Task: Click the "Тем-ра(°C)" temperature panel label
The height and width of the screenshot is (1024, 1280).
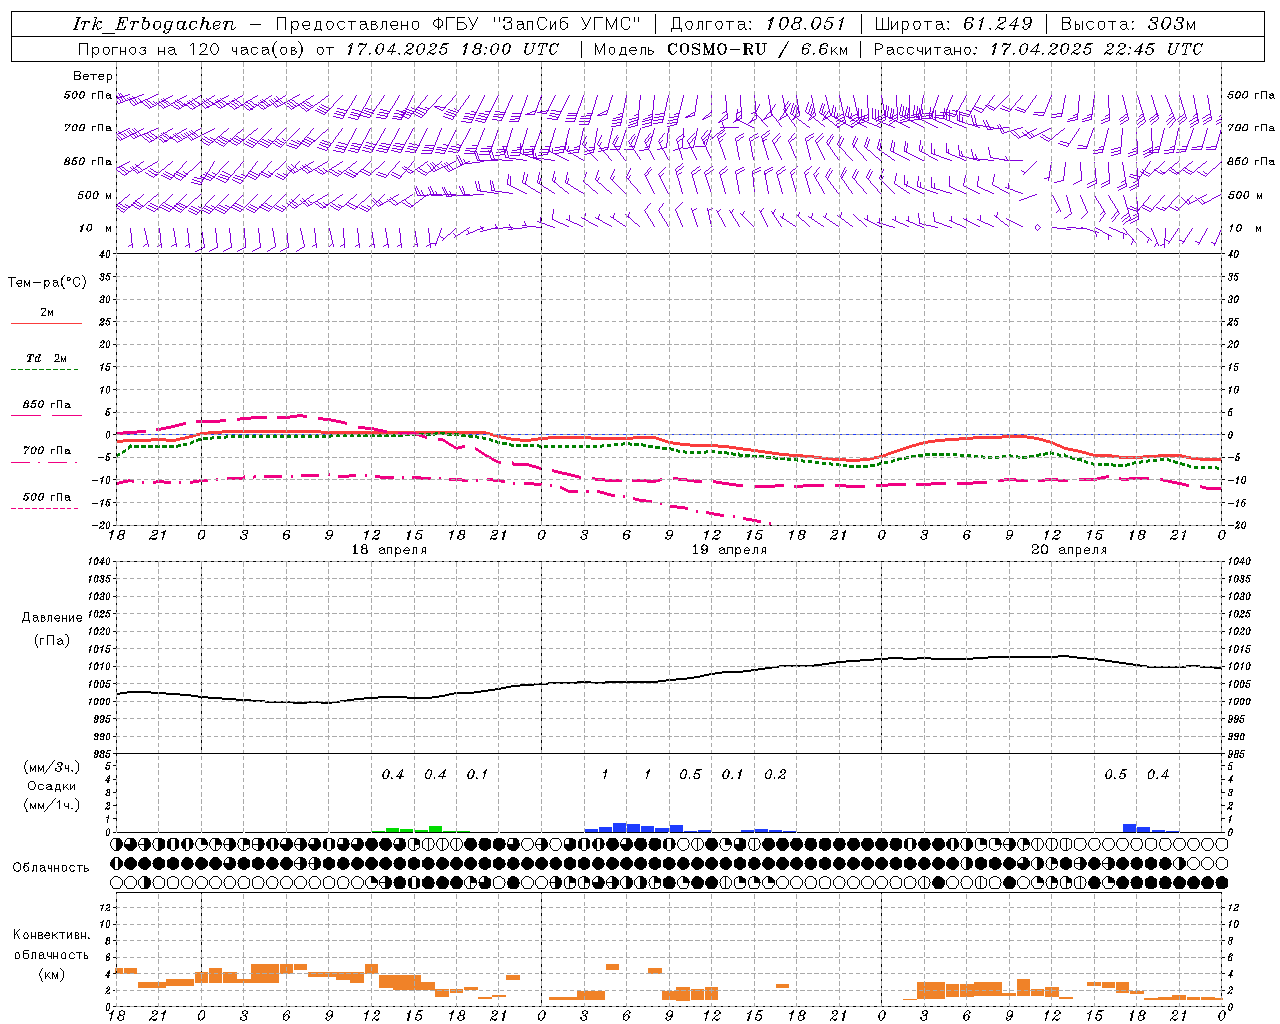Action: (x=47, y=283)
